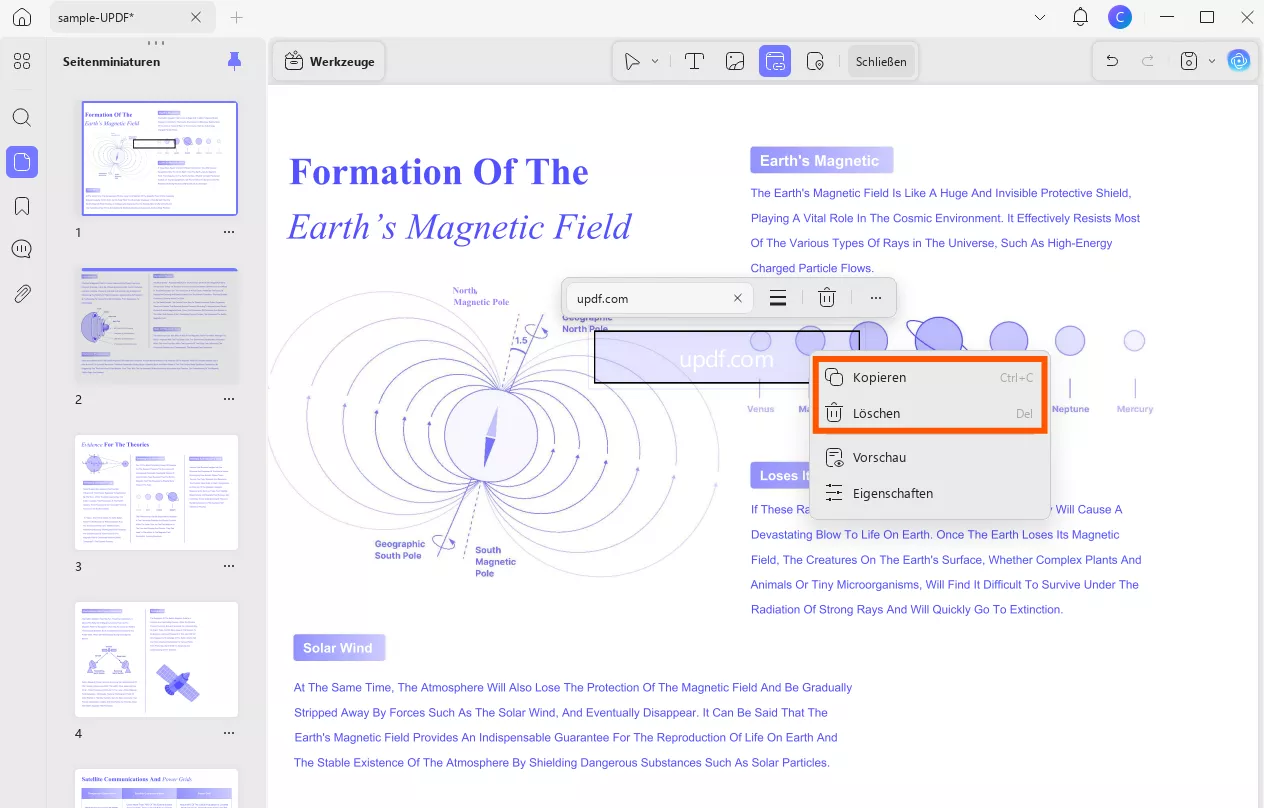Redo the last action
The height and width of the screenshot is (808, 1264).
tap(1148, 61)
